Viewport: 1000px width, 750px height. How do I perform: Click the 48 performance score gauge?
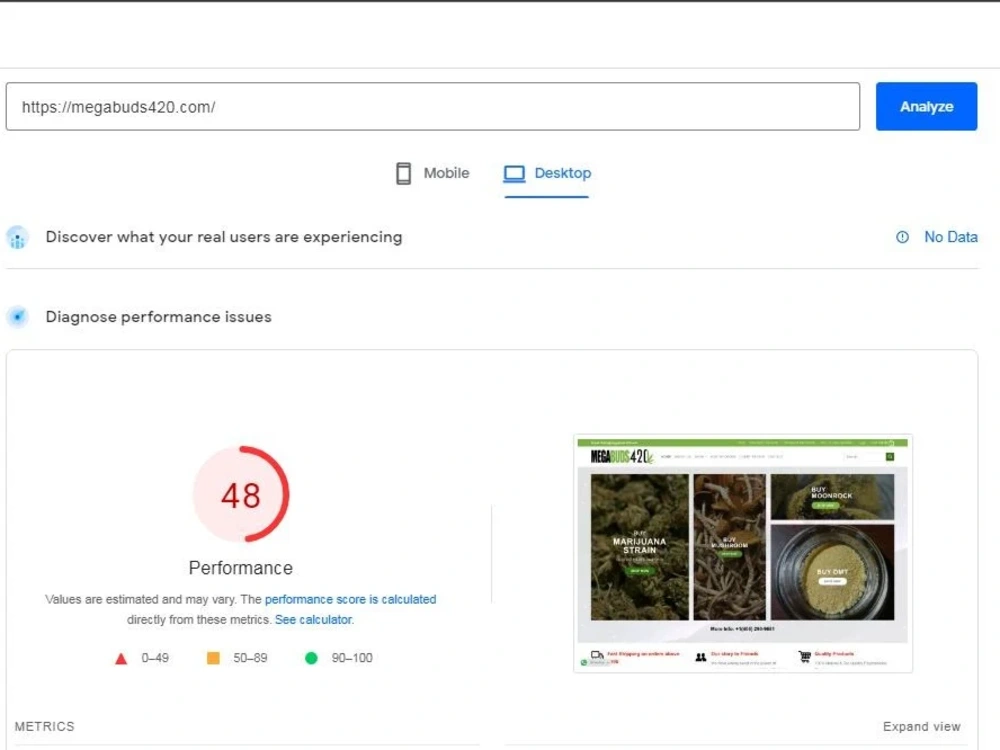(x=241, y=494)
